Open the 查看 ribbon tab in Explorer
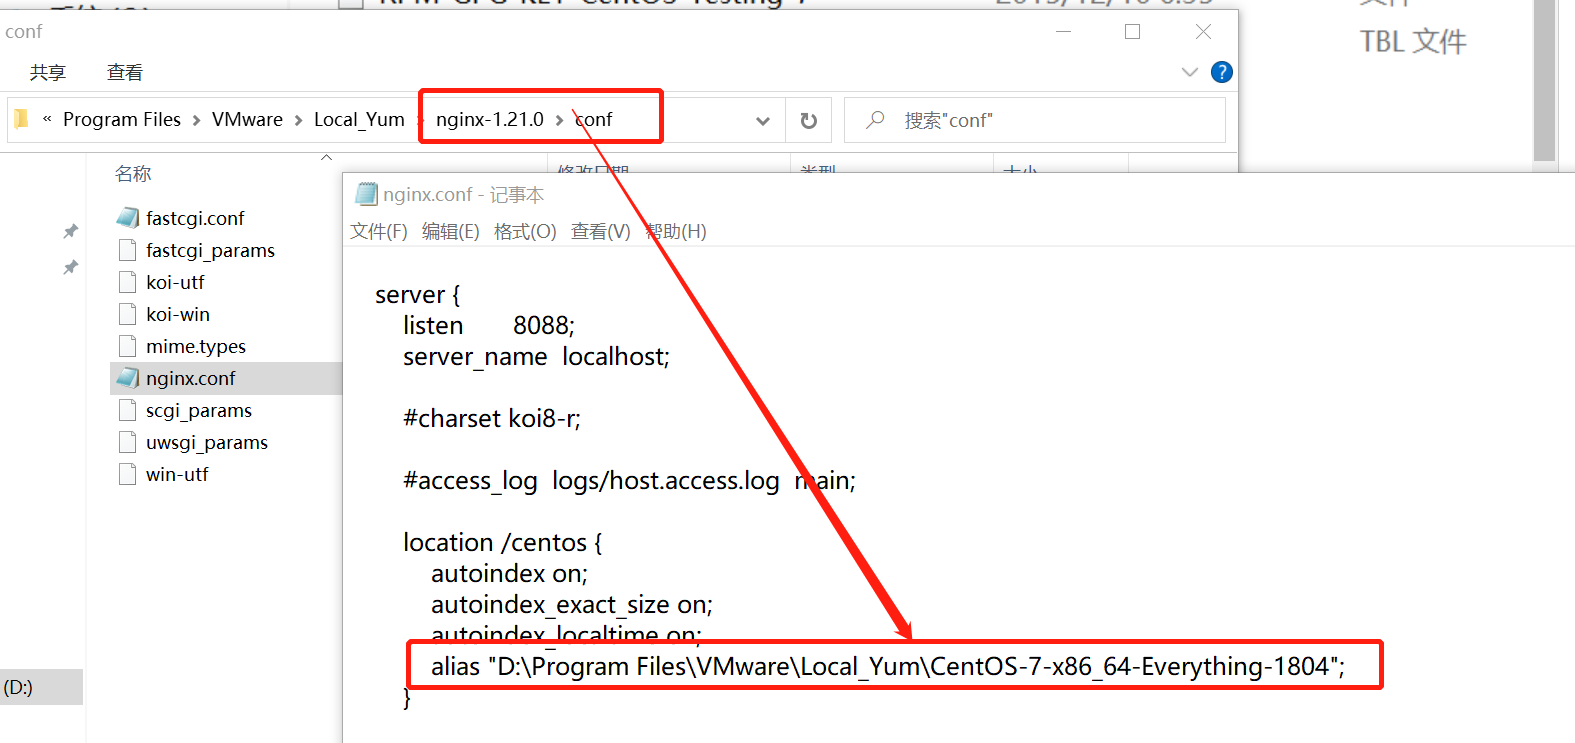This screenshot has width=1575, height=743. point(125,72)
